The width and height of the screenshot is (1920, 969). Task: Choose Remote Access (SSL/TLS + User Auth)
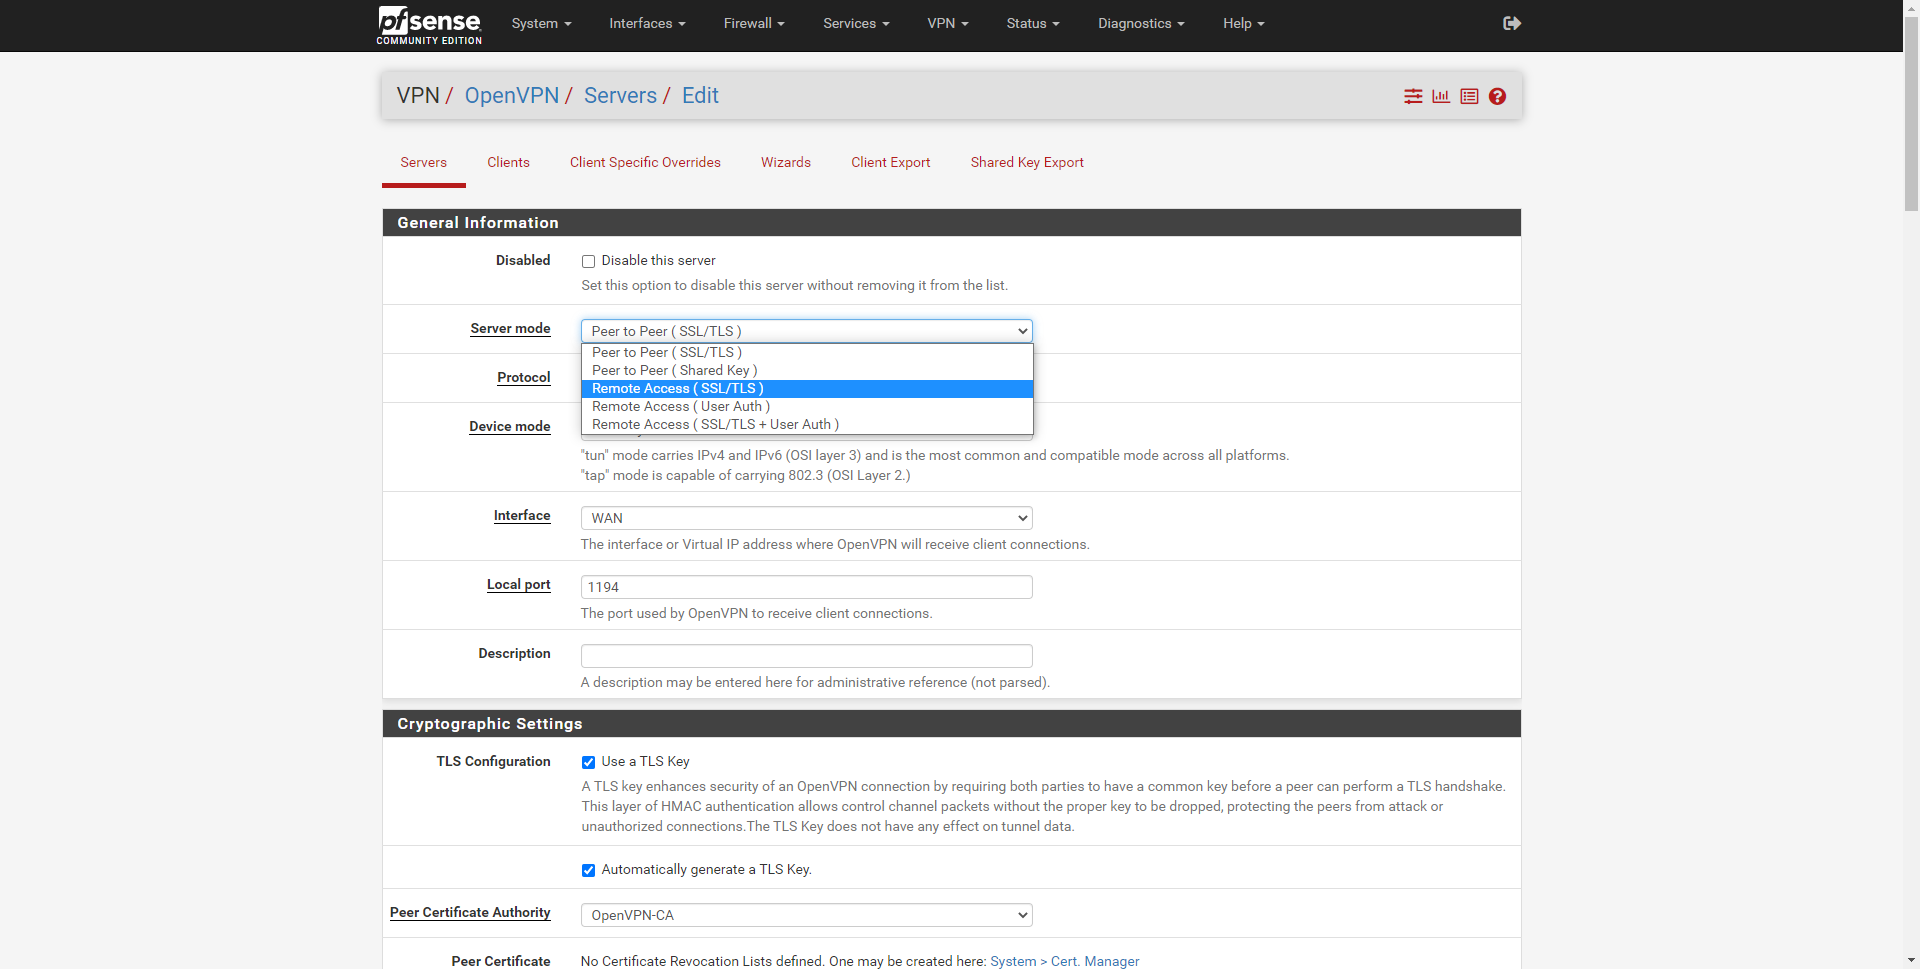pos(806,424)
